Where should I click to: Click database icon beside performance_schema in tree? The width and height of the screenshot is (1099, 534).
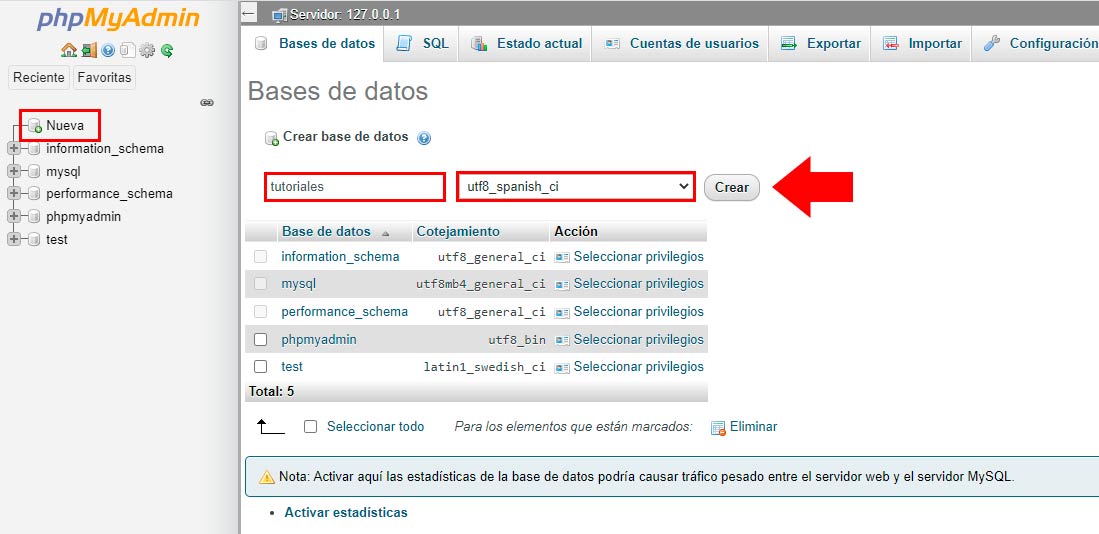pyautogui.click(x=34, y=193)
